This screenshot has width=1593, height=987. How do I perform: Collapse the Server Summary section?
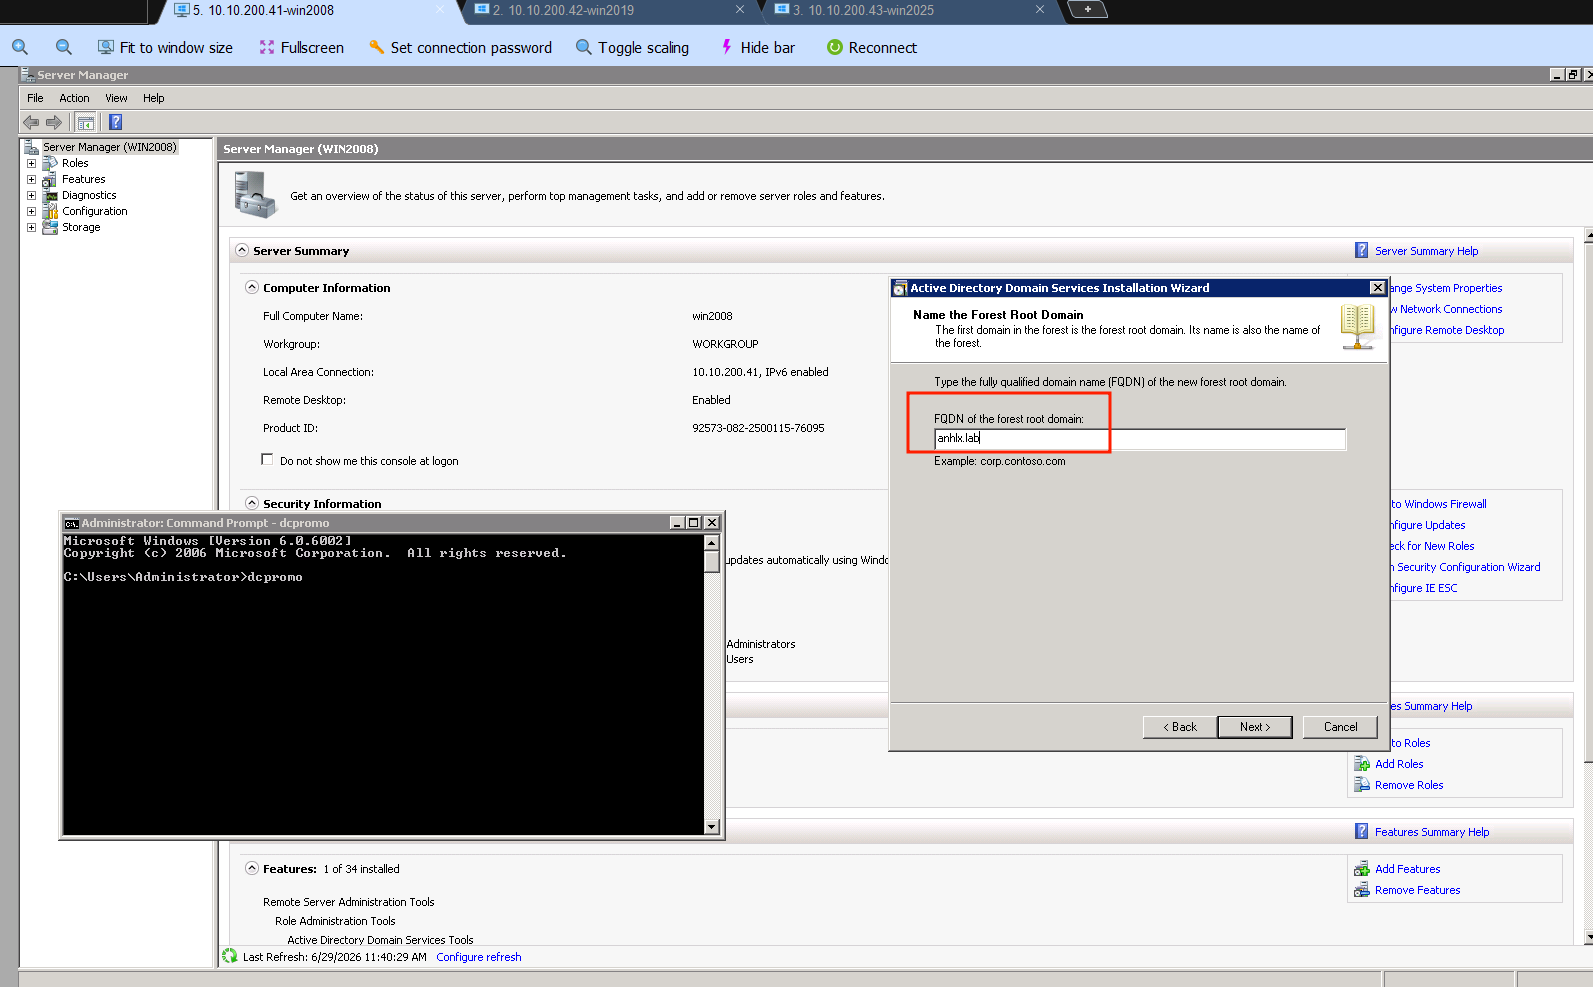pos(242,250)
